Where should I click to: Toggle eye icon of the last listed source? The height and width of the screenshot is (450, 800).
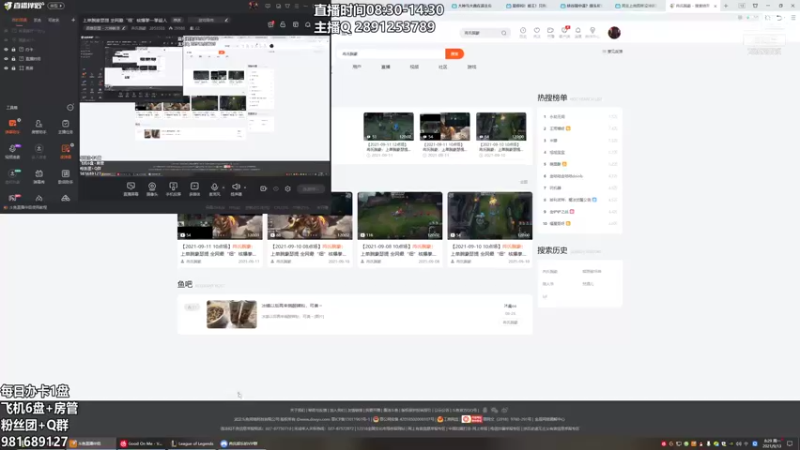[x=6, y=68]
